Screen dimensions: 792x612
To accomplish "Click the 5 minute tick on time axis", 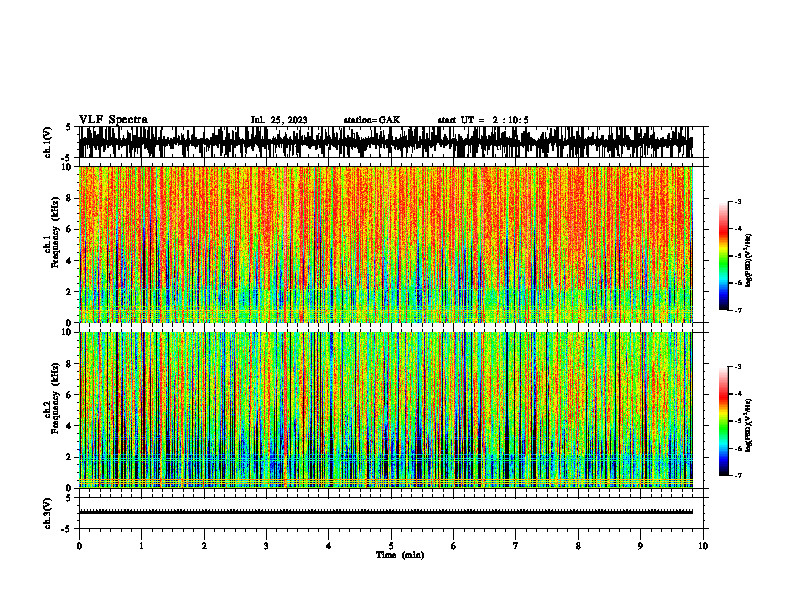I will [391, 546].
